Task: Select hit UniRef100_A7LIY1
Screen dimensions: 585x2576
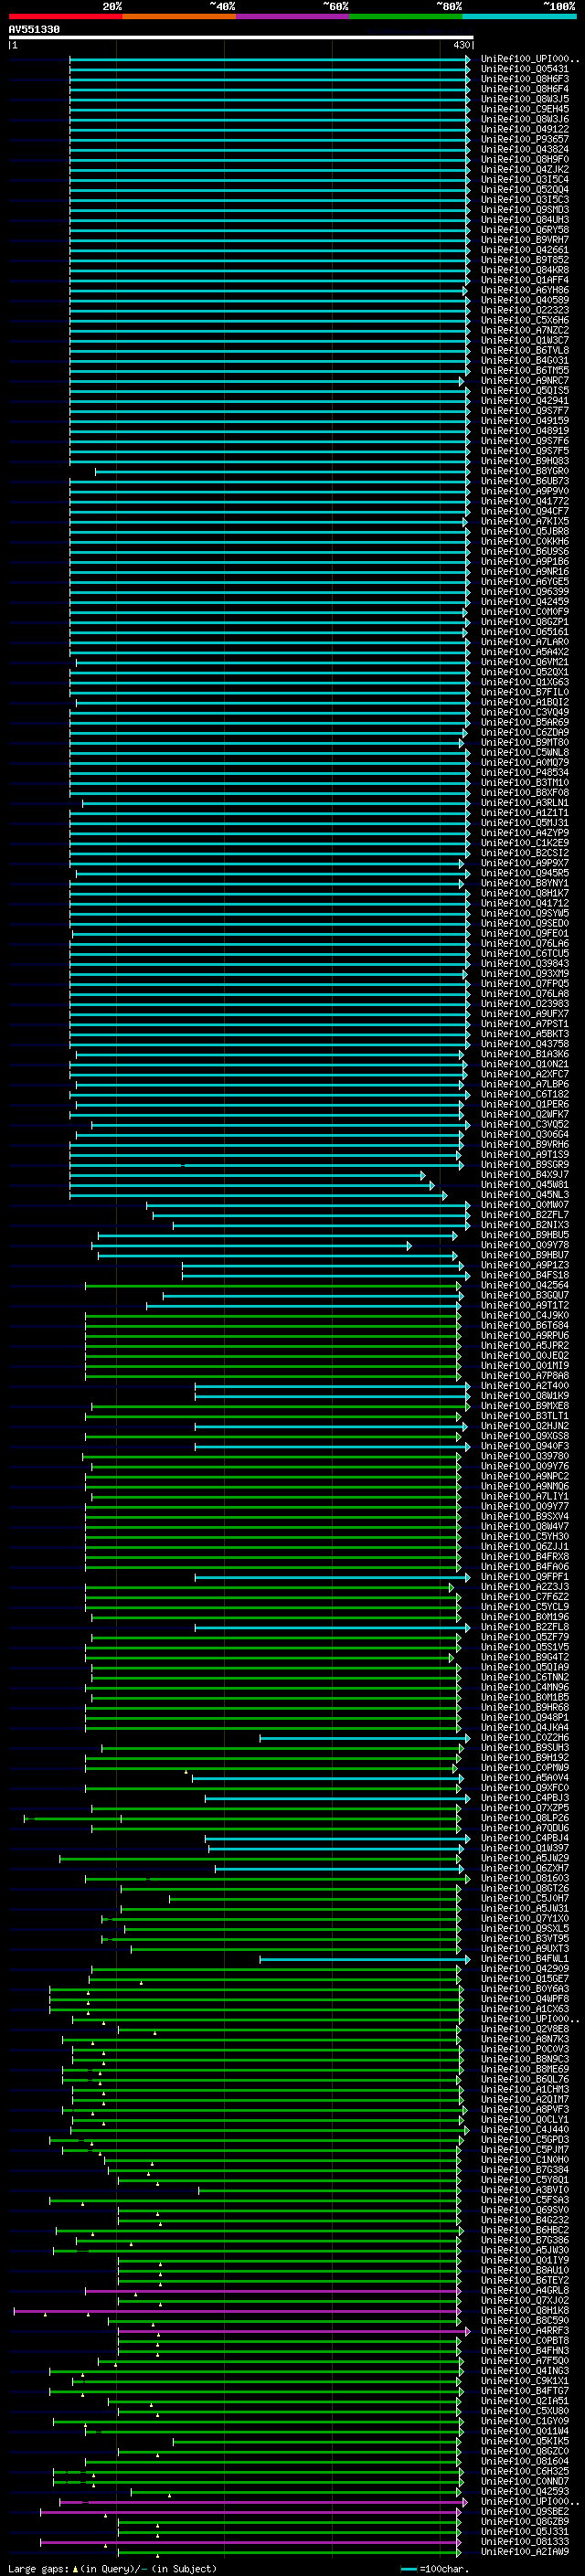Action: 525,1496
